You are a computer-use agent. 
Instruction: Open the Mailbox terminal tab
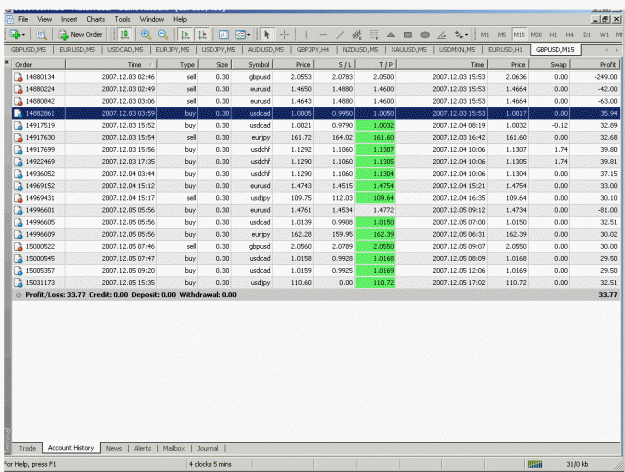(174, 448)
